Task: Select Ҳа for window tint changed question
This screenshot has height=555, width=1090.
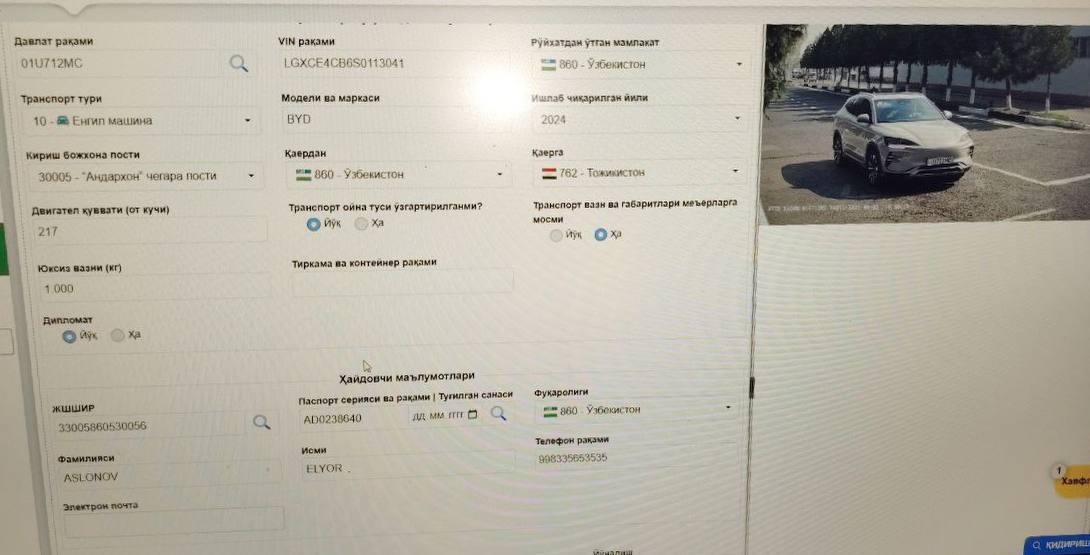Action: pos(361,223)
